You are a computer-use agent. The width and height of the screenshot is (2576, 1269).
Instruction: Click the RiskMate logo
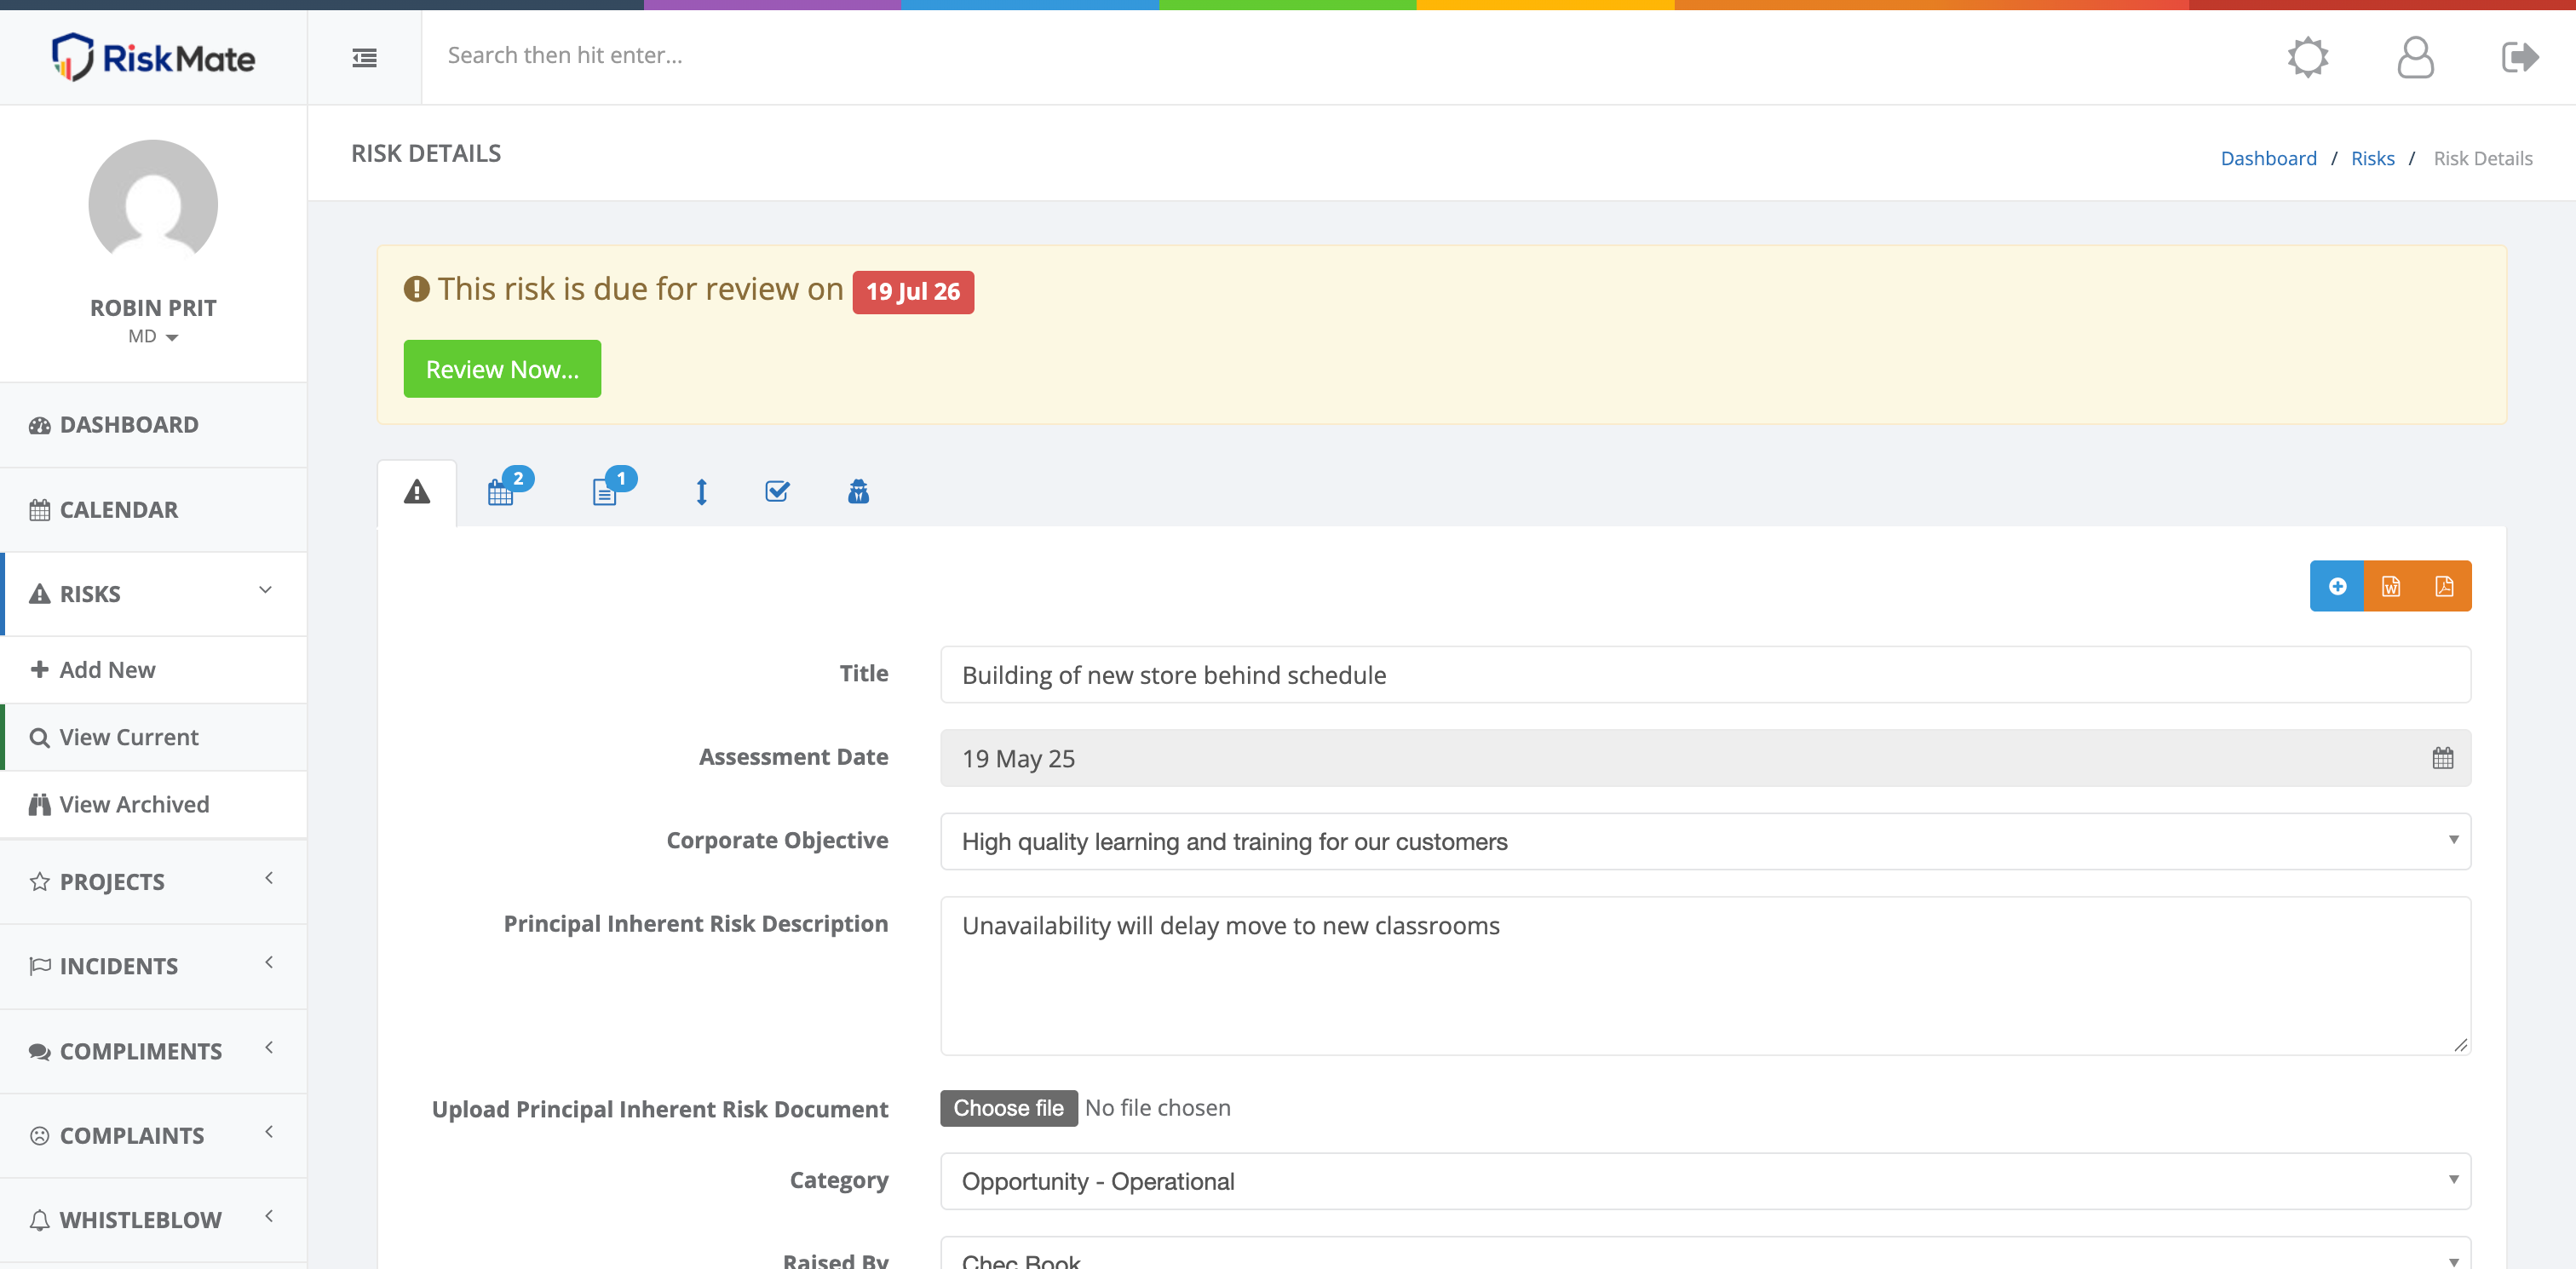click(x=153, y=57)
